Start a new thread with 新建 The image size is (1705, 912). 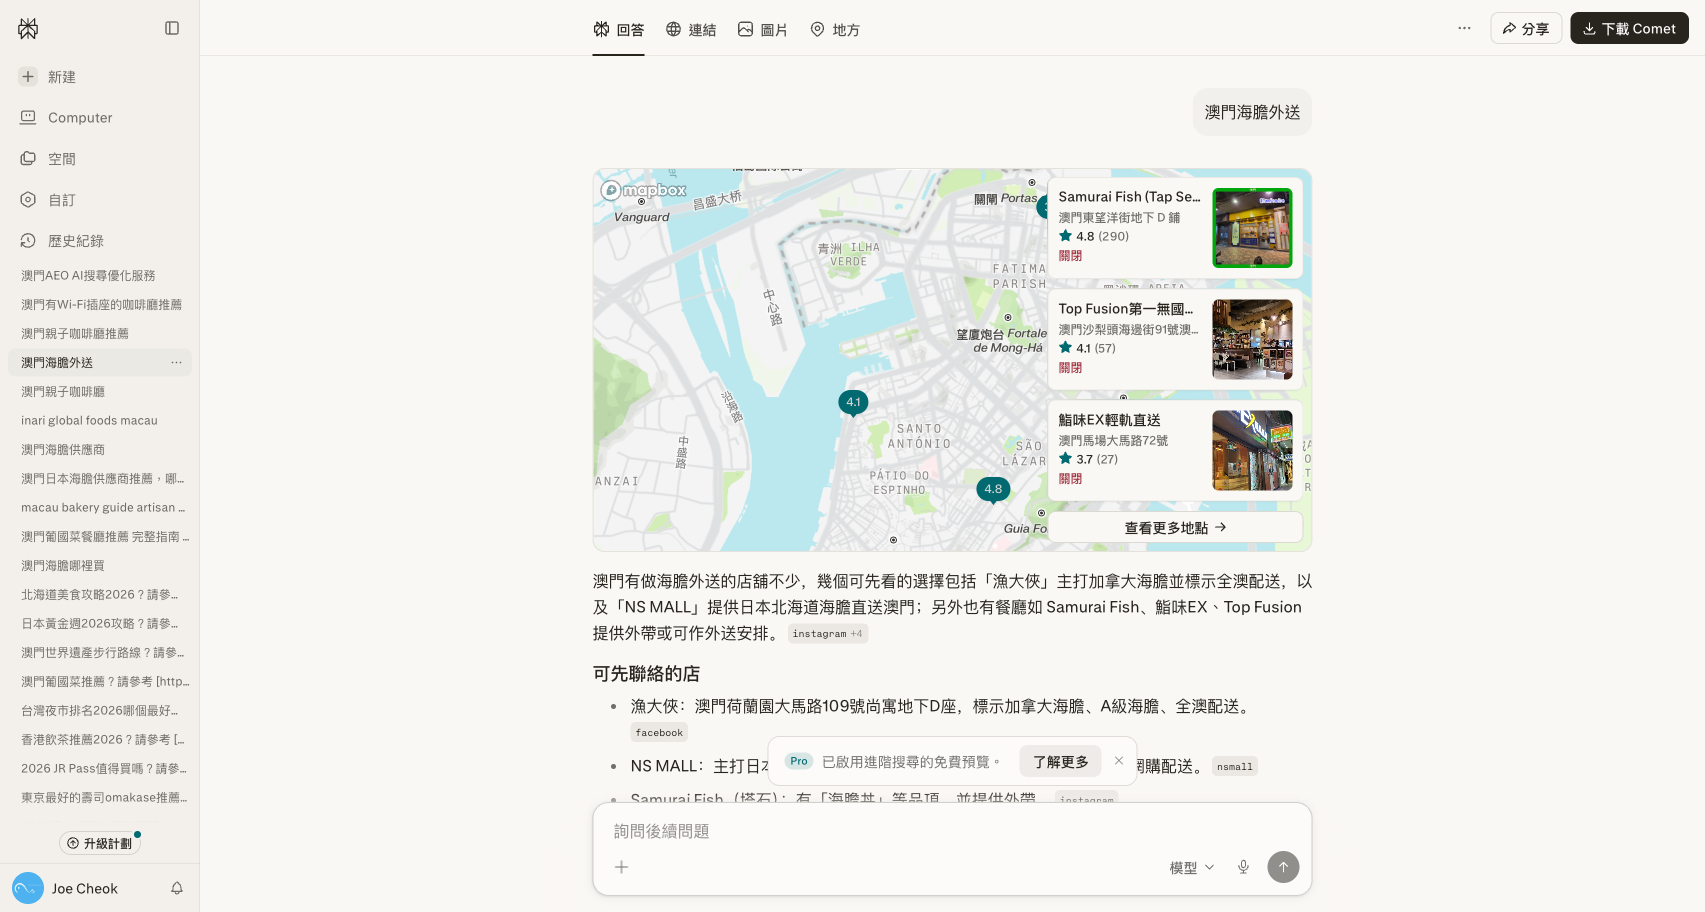pos(48,77)
